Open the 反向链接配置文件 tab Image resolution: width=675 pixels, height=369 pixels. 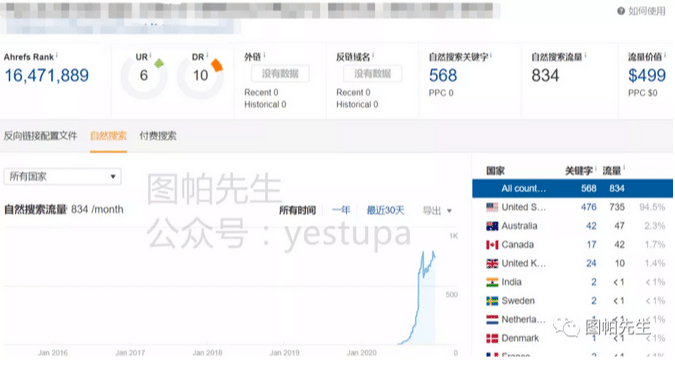coord(40,136)
